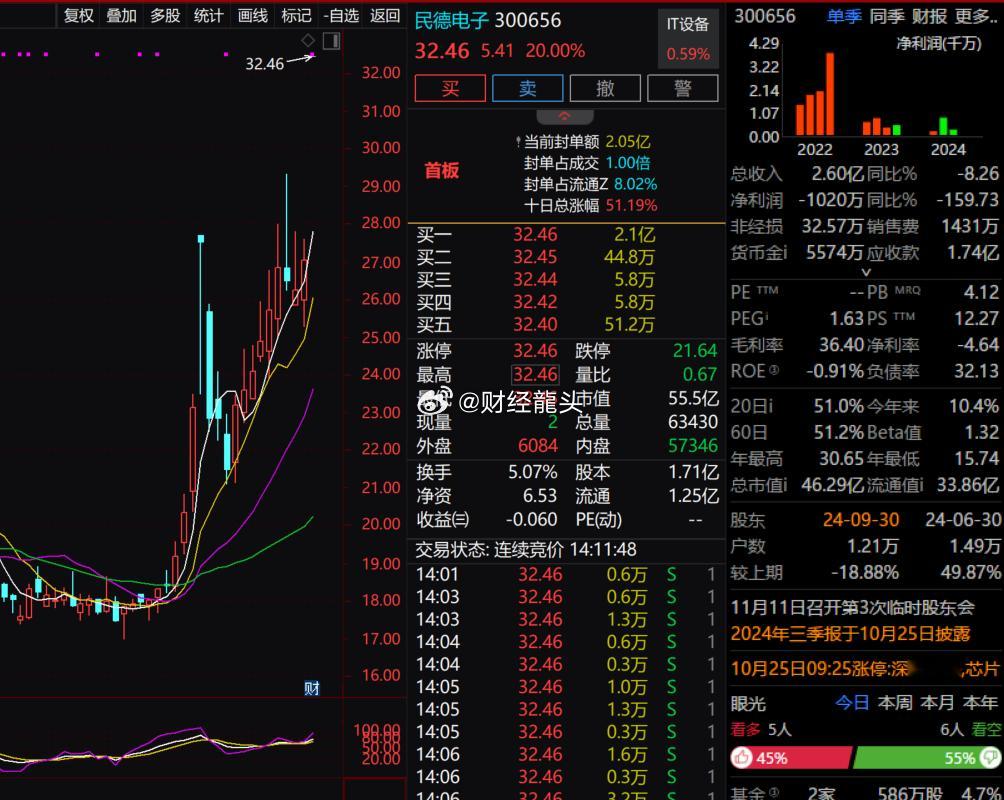
Task: Click 返回 to go back
Action: point(385,15)
